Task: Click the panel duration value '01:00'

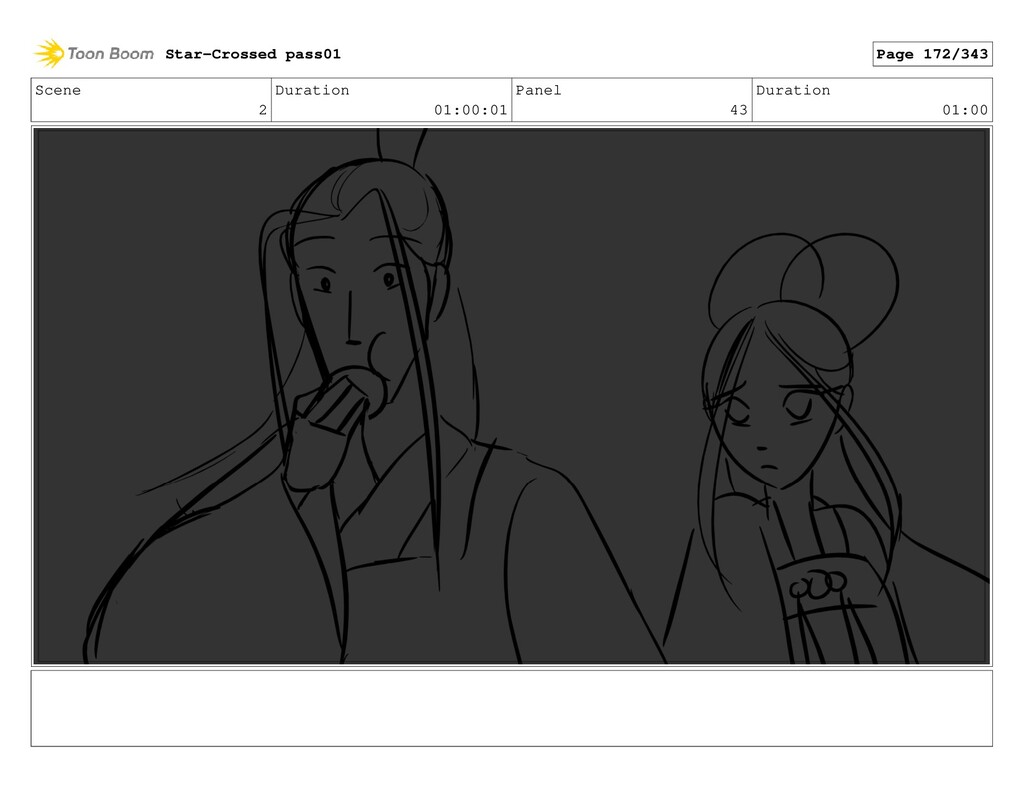Action: 965,110
